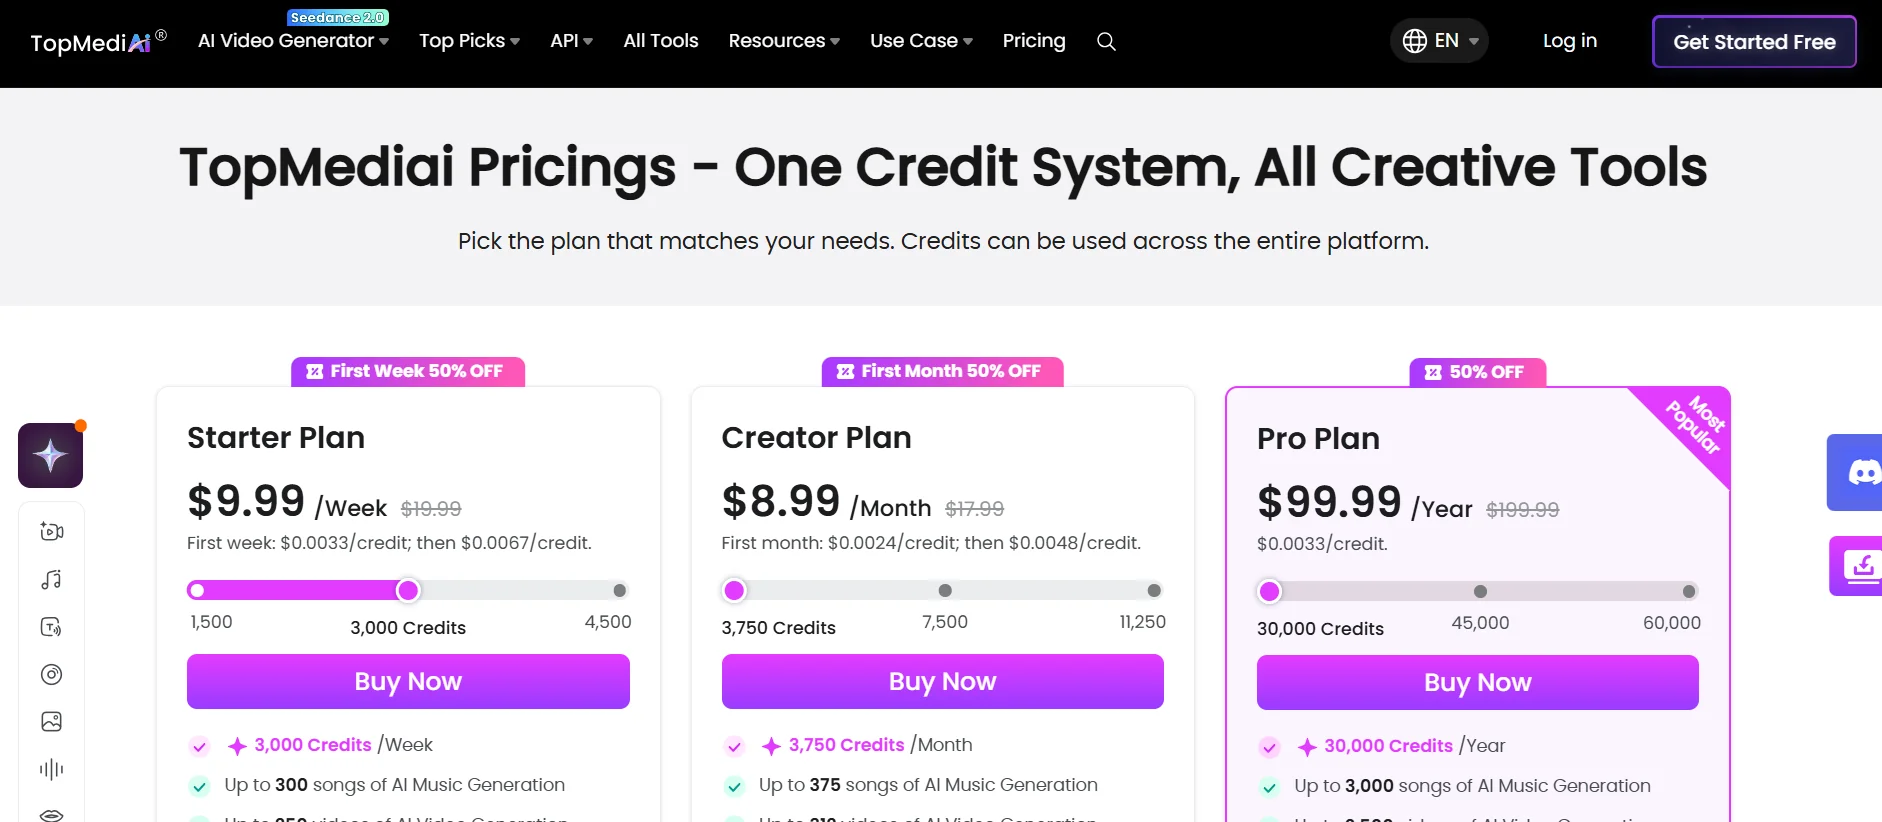Select 45,000 credits on Pro Plan slider
Screen dimensions: 1882x822
1480,591
